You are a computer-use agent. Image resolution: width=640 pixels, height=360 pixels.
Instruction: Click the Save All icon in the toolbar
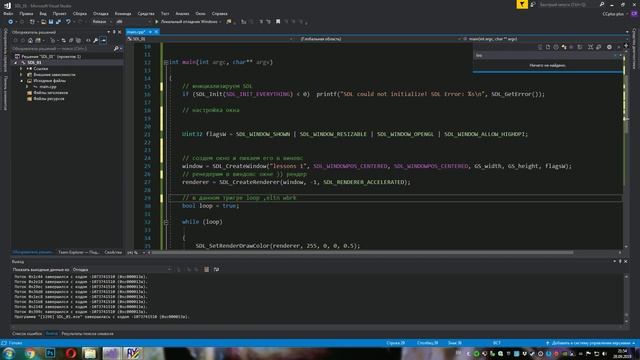coord(58,22)
